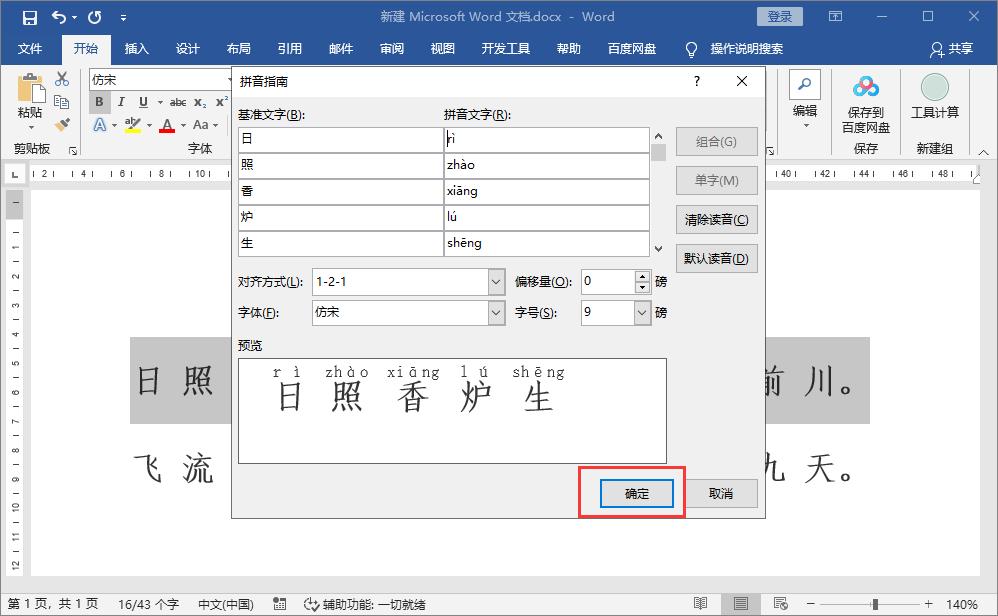This screenshot has width=998, height=616.
Task: Apply the Font Color icon
Action: click(168, 124)
